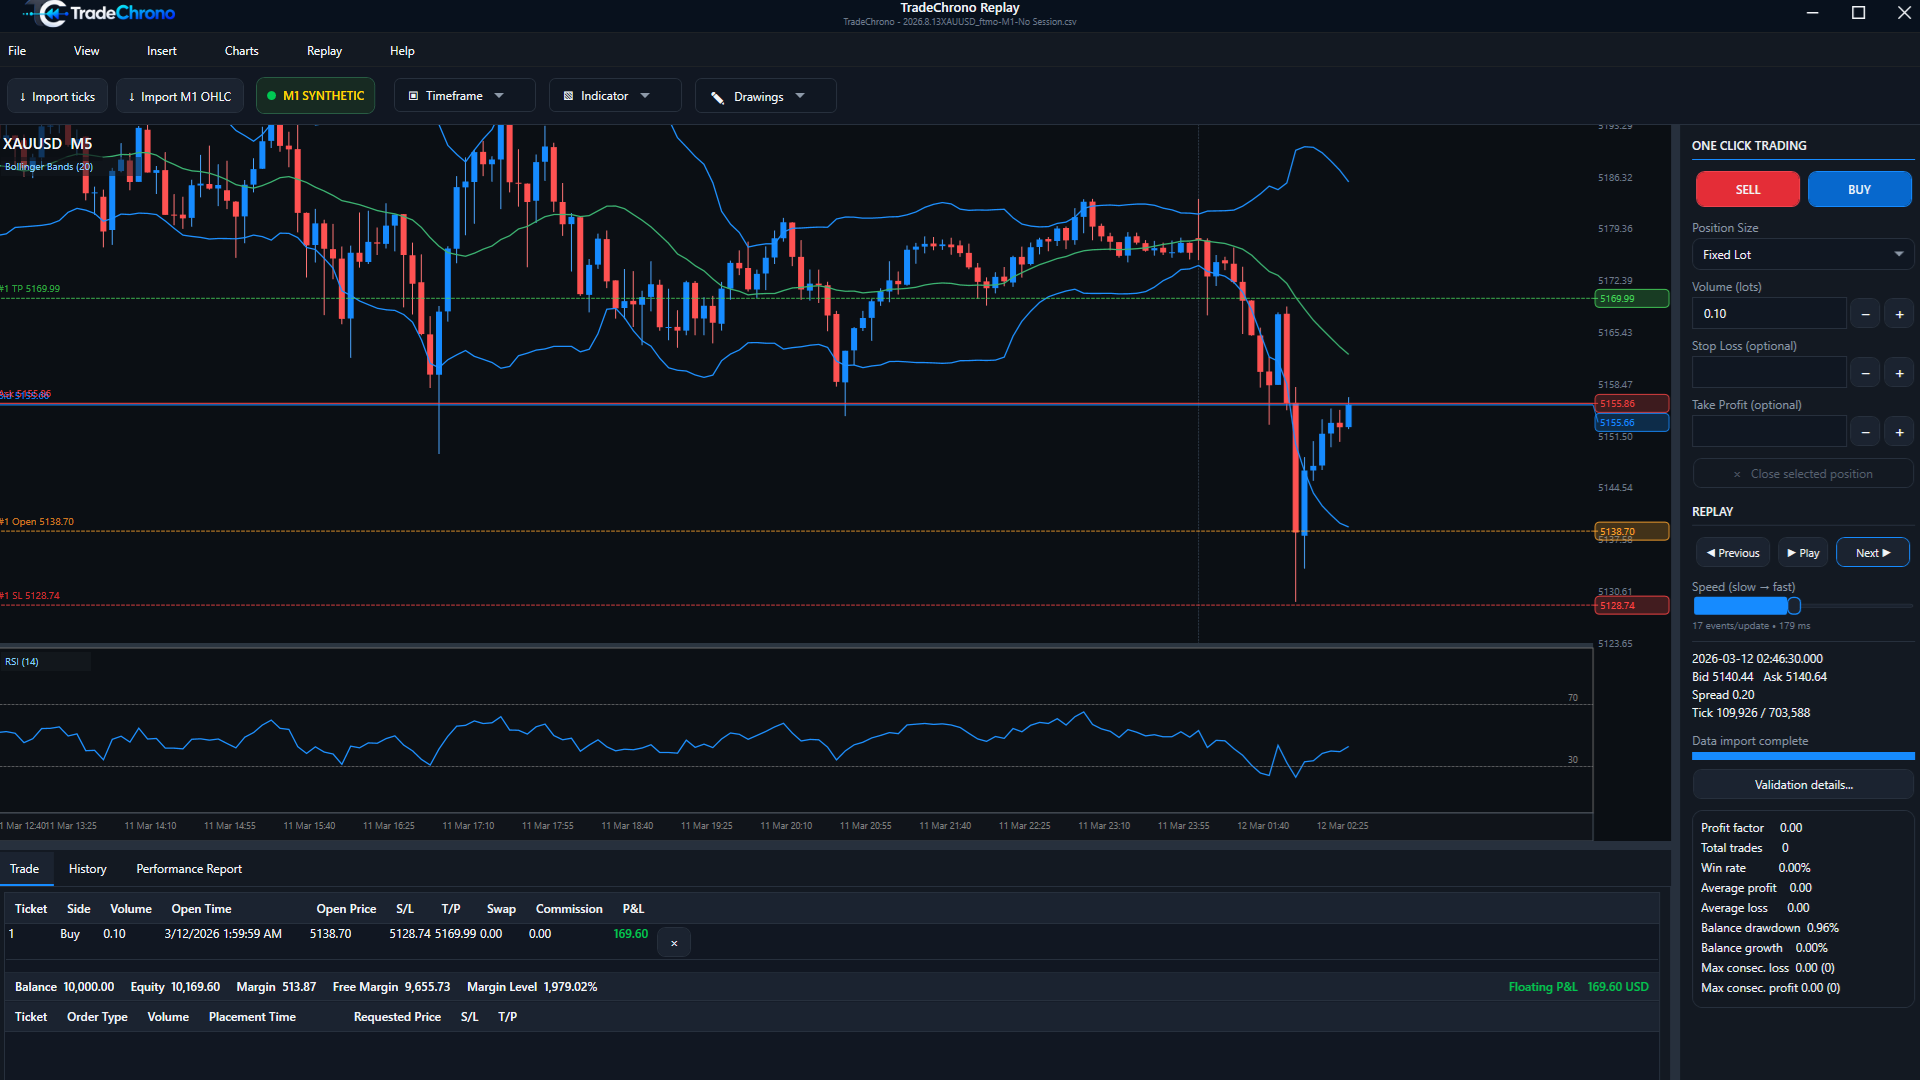Switch to the Performance Report tab
This screenshot has height=1080, width=1920.
(189, 869)
